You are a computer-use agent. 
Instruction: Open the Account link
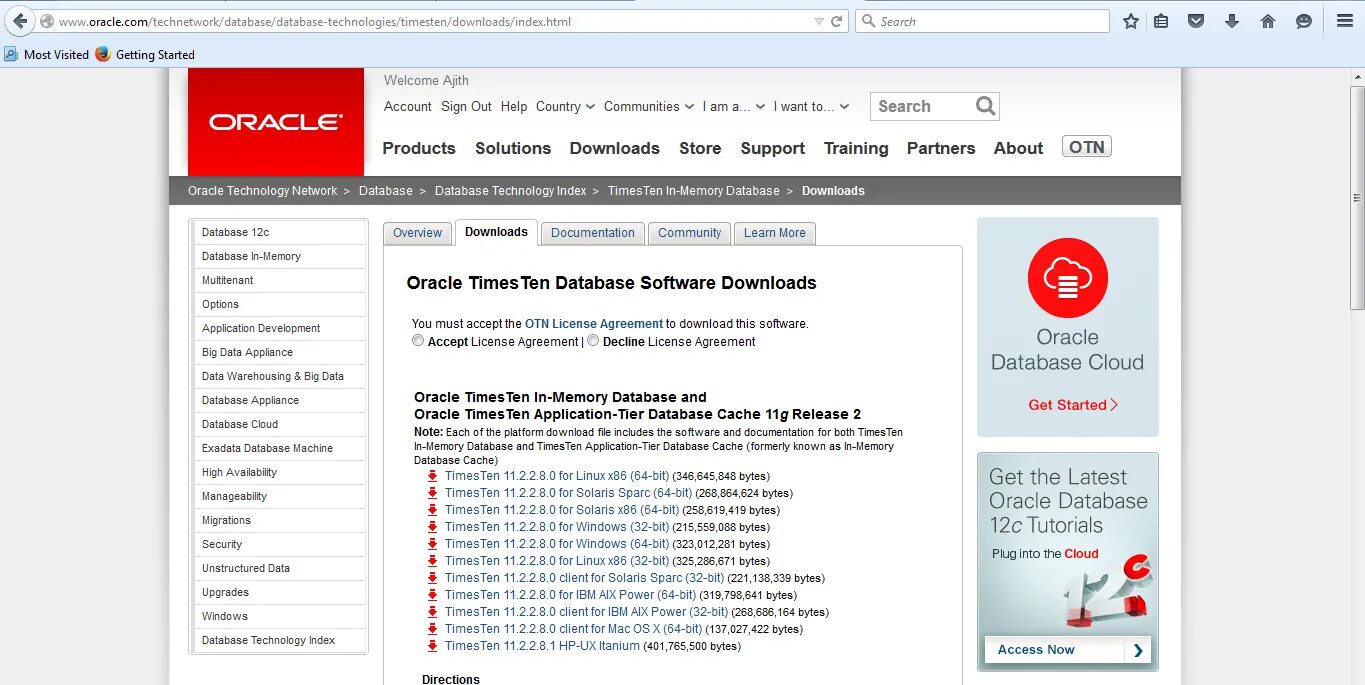(x=408, y=106)
